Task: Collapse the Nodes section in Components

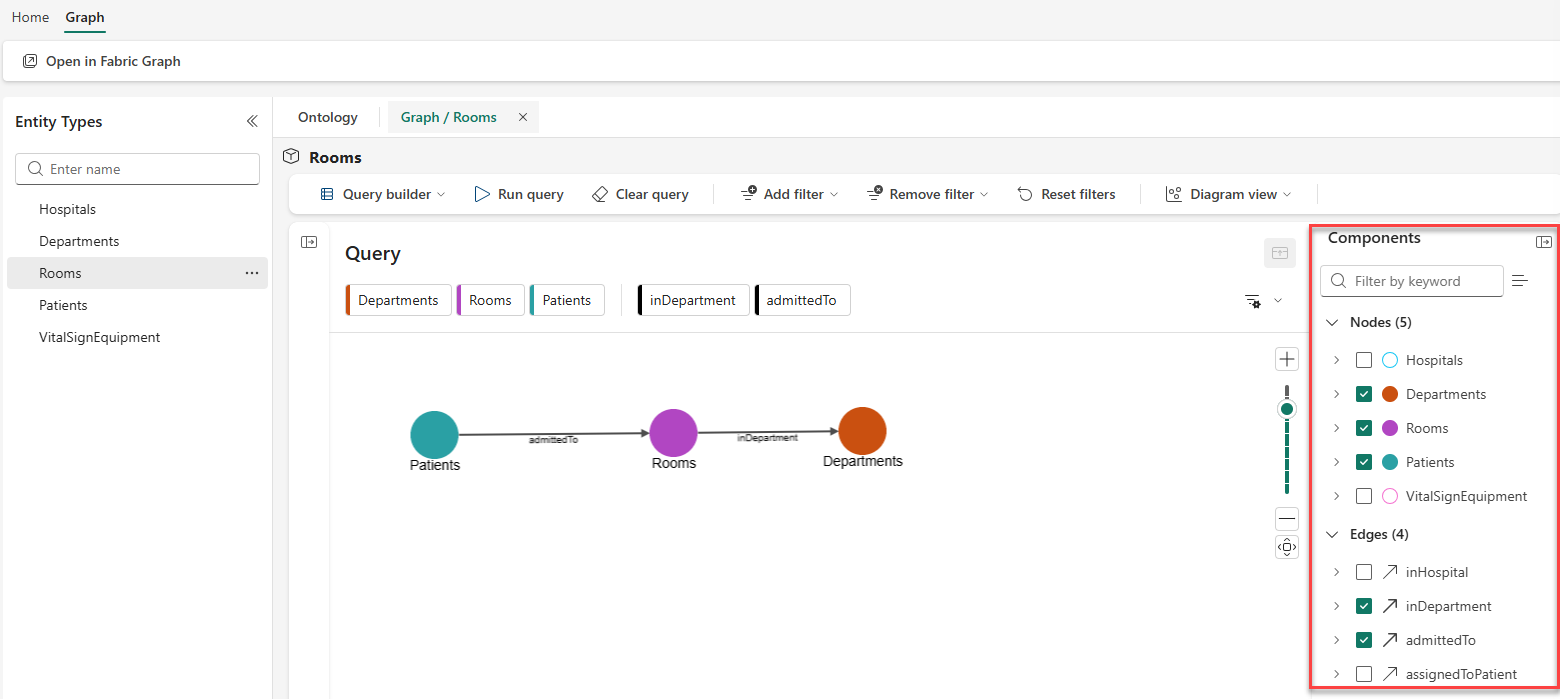Action: 1332,322
